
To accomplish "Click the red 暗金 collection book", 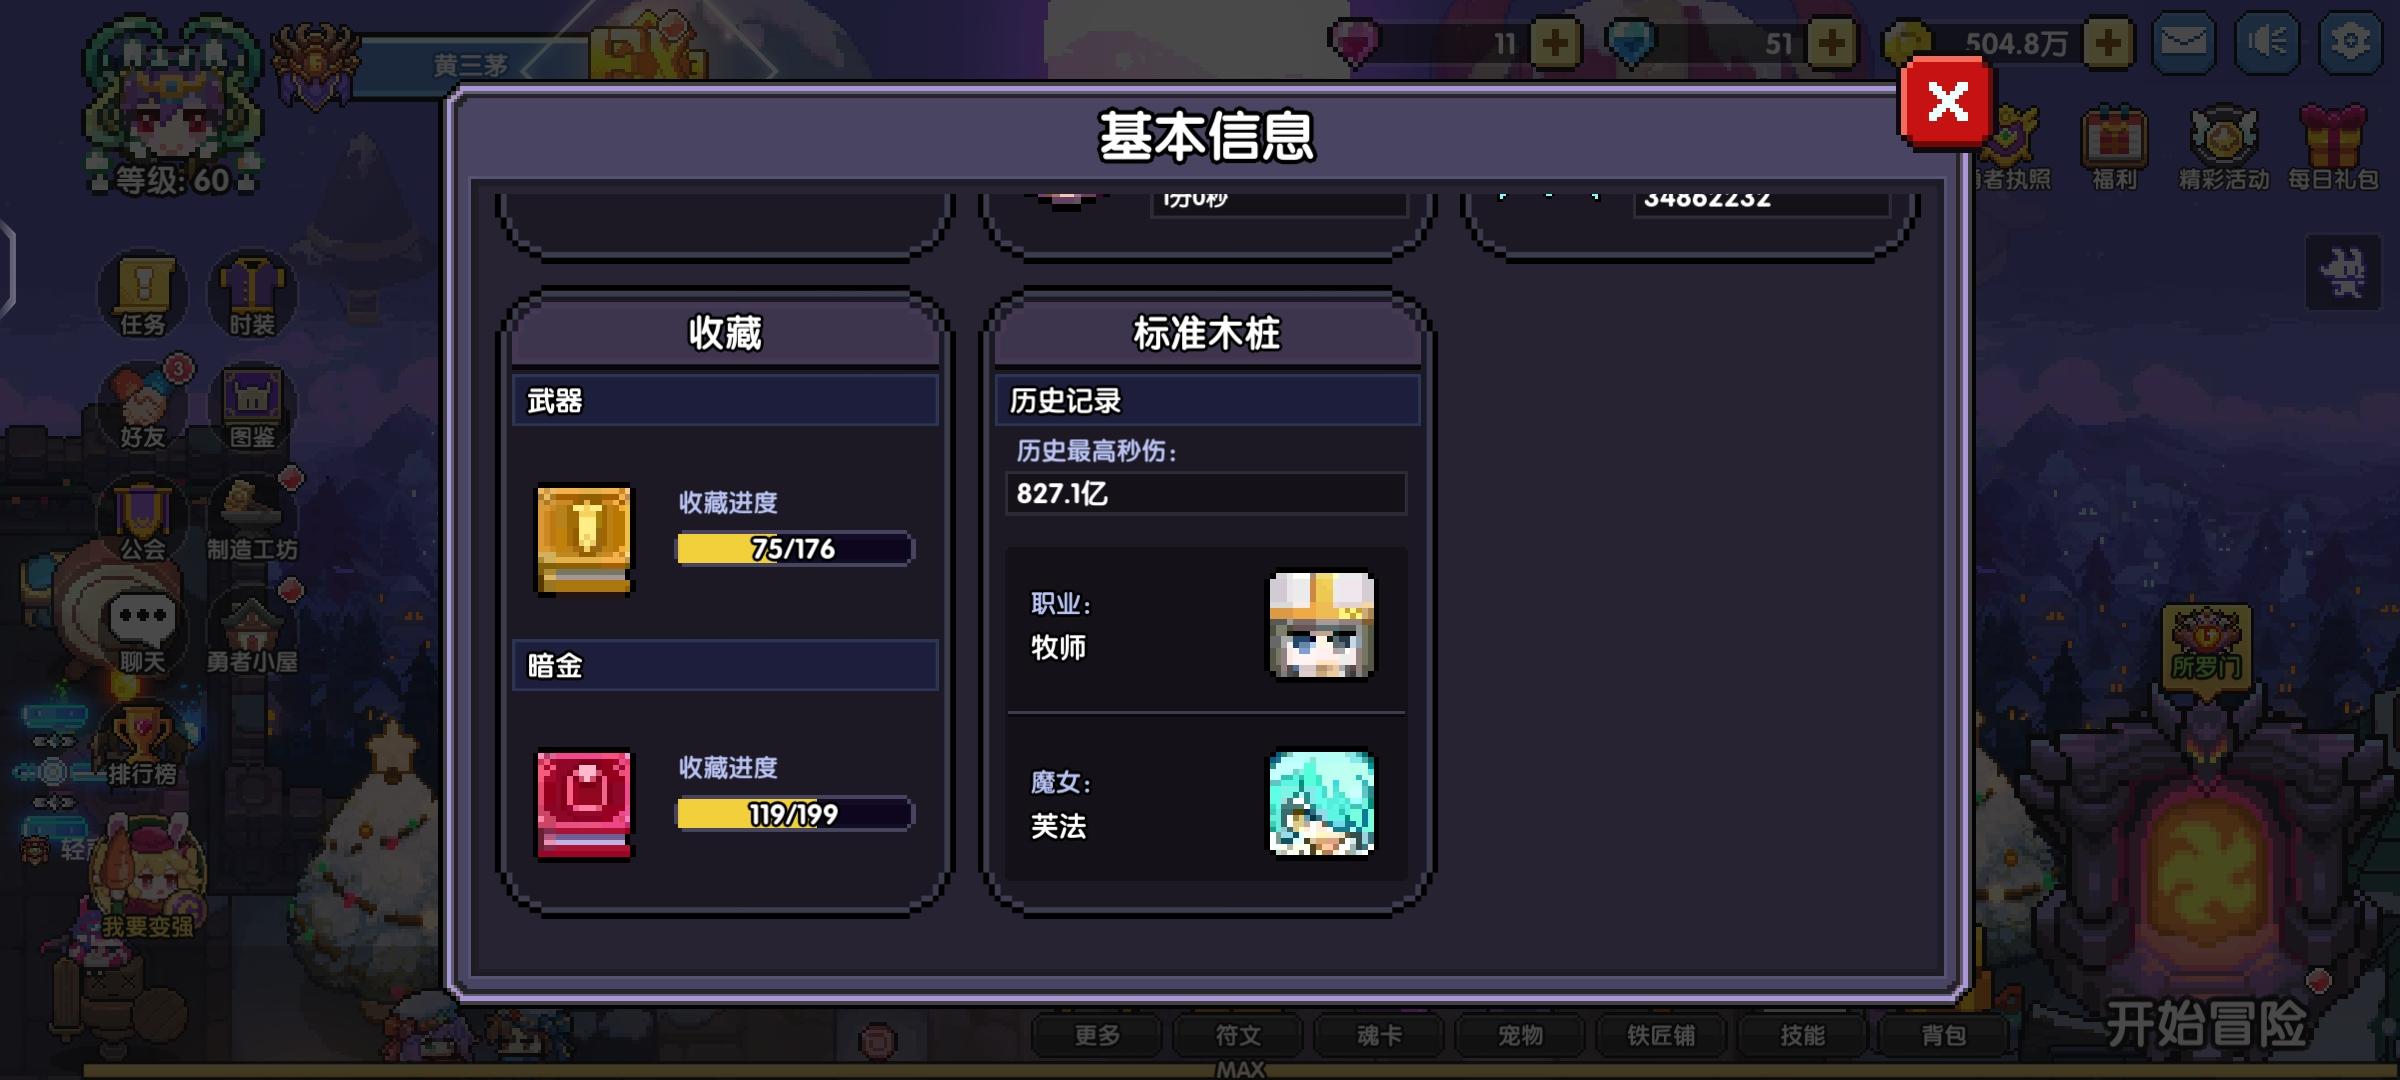I will 584,805.
